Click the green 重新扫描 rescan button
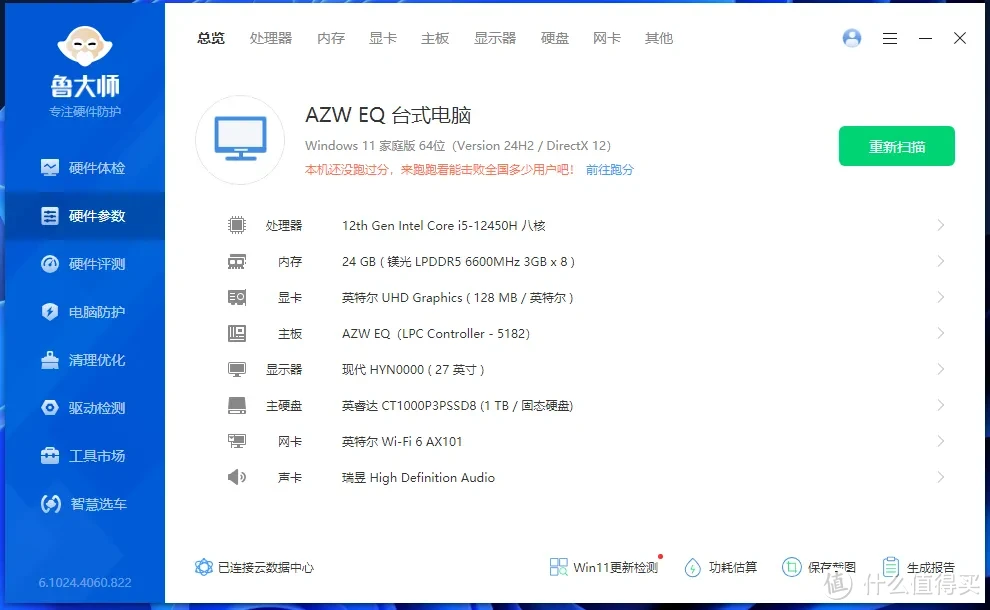 click(897, 146)
